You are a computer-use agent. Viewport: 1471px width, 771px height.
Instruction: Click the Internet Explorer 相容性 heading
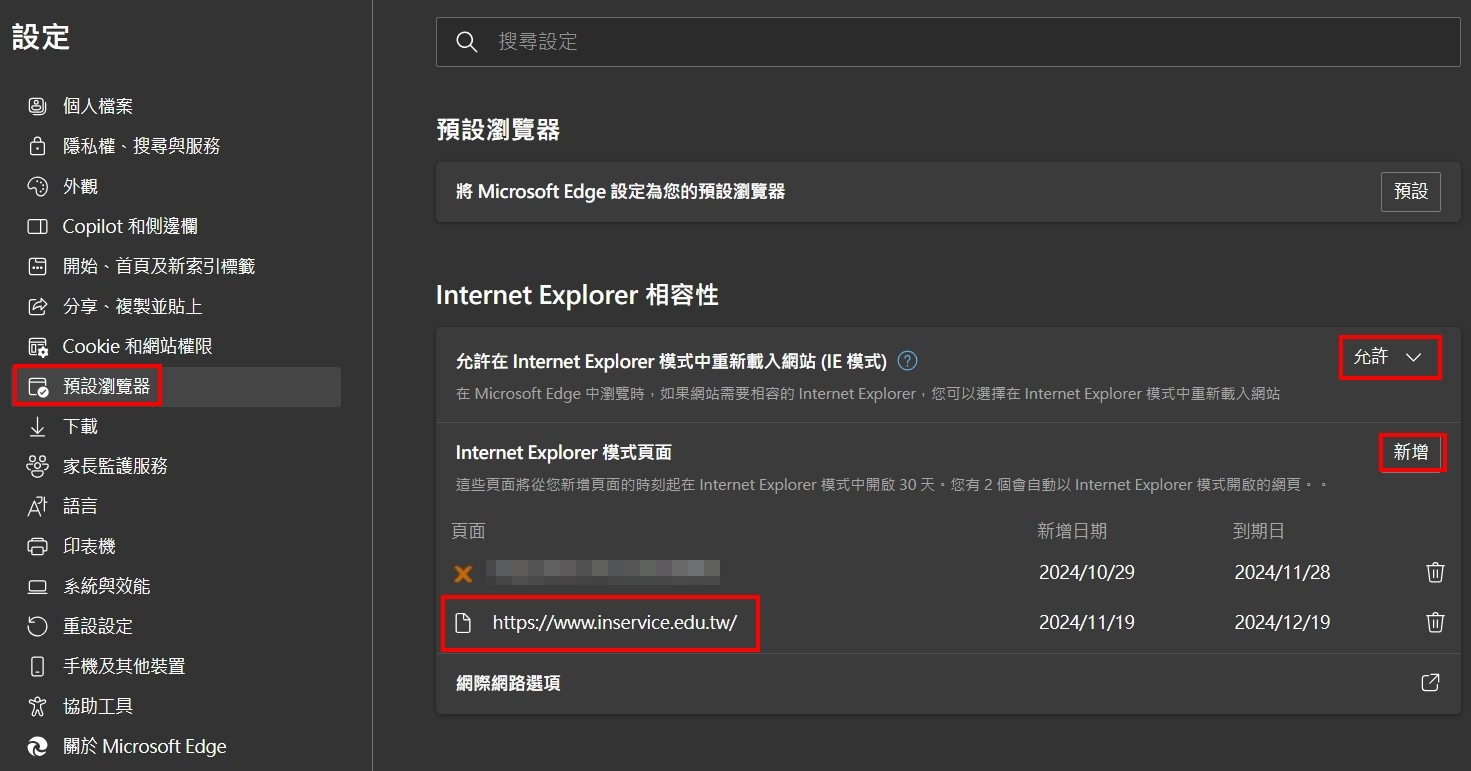coord(577,295)
